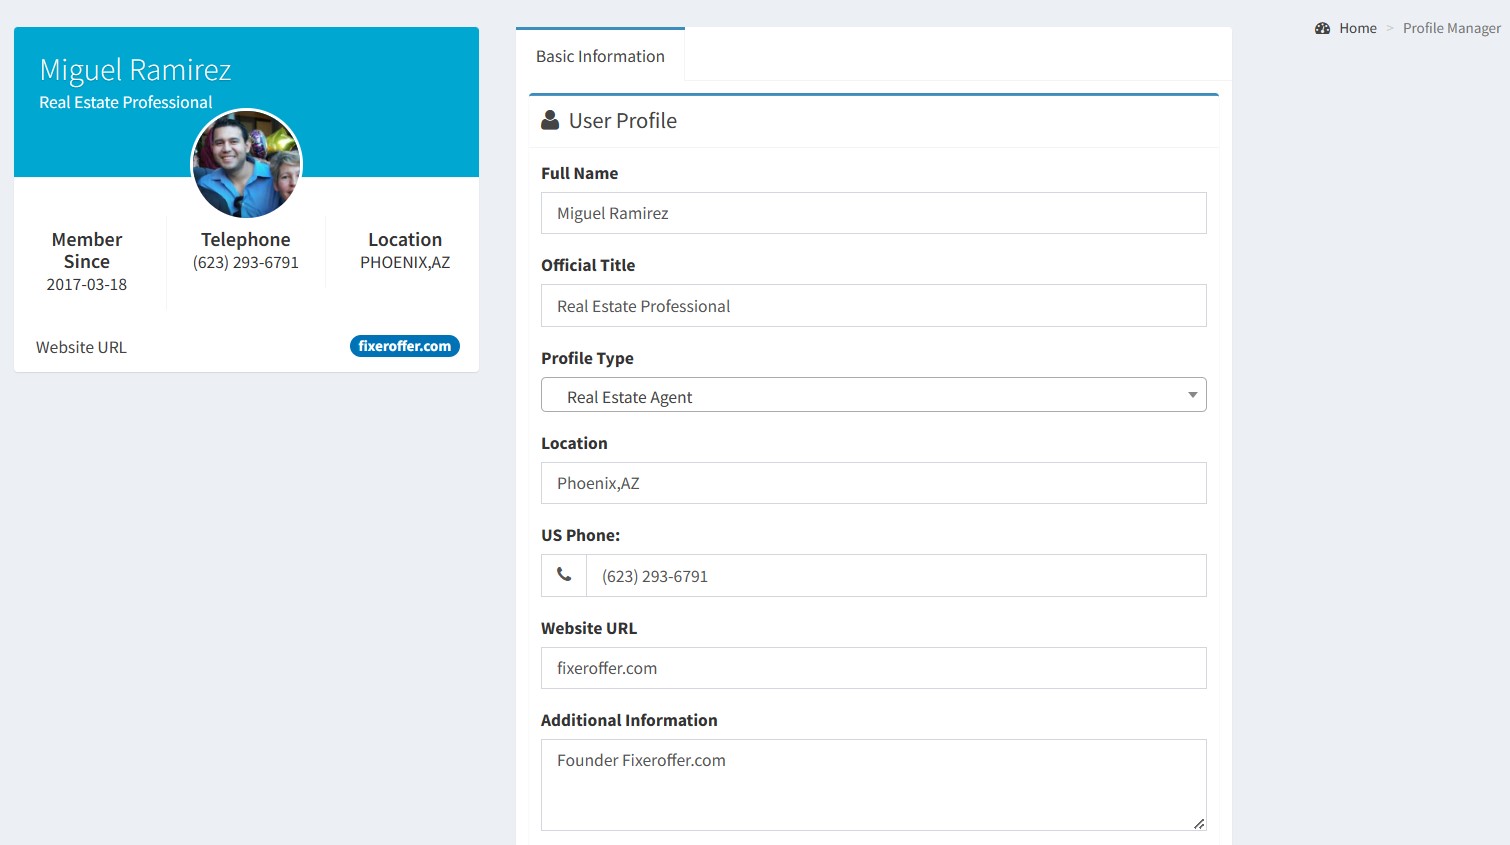Click the Official Title field label
This screenshot has width=1510, height=845.
588,265
